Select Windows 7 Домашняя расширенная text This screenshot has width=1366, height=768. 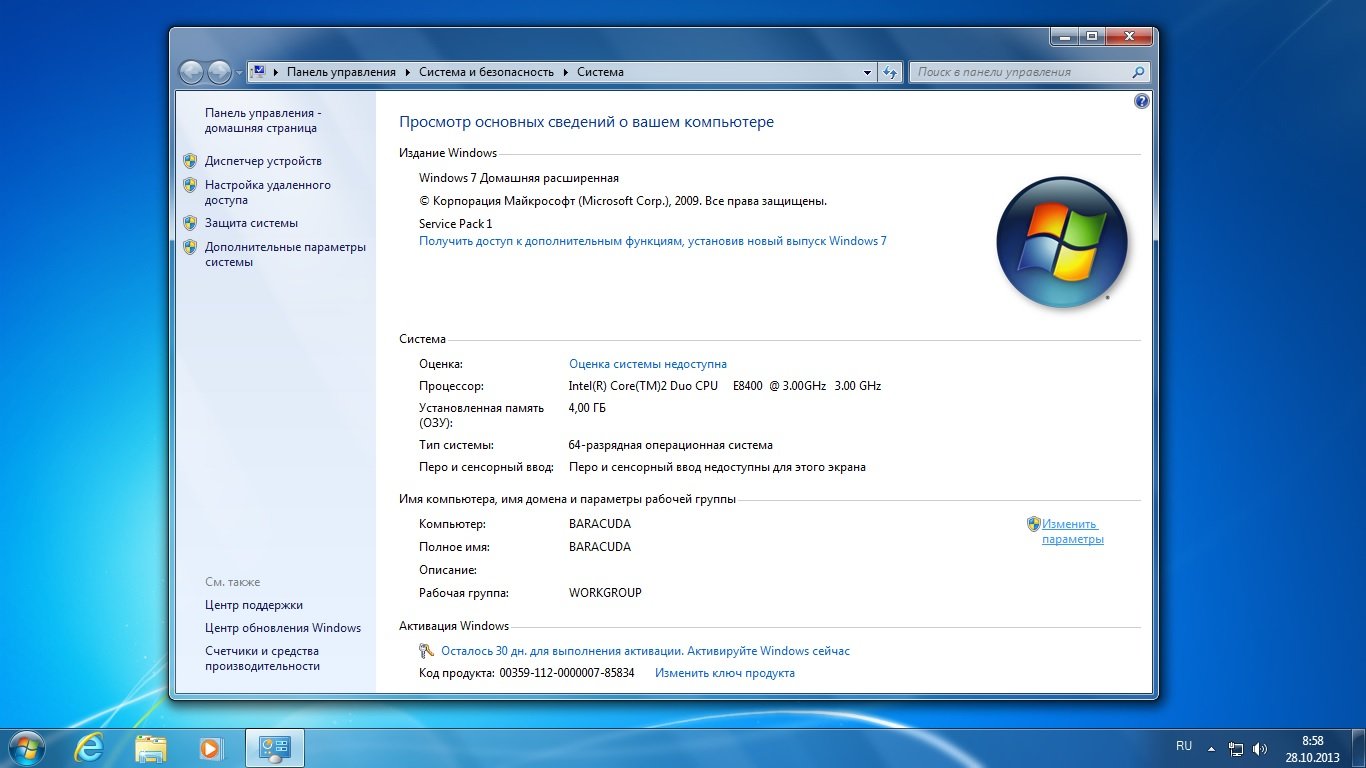tap(519, 178)
